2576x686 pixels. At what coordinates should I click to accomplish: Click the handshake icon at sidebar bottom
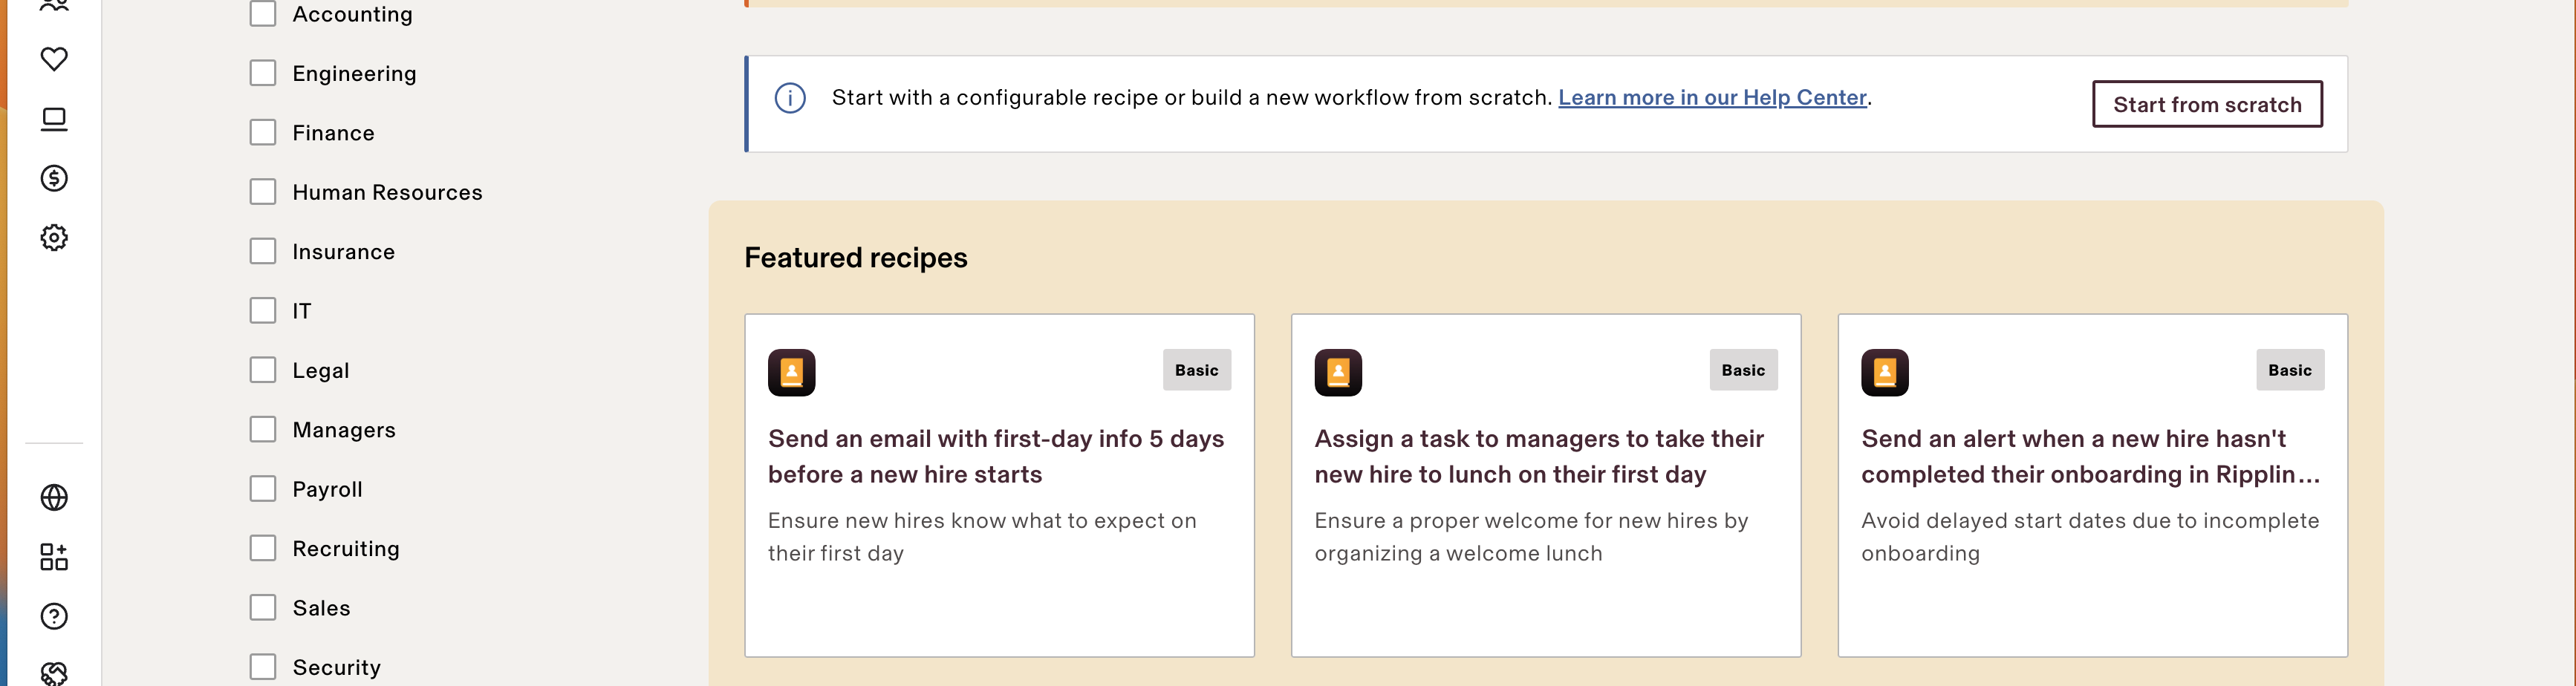[x=54, y=671]
